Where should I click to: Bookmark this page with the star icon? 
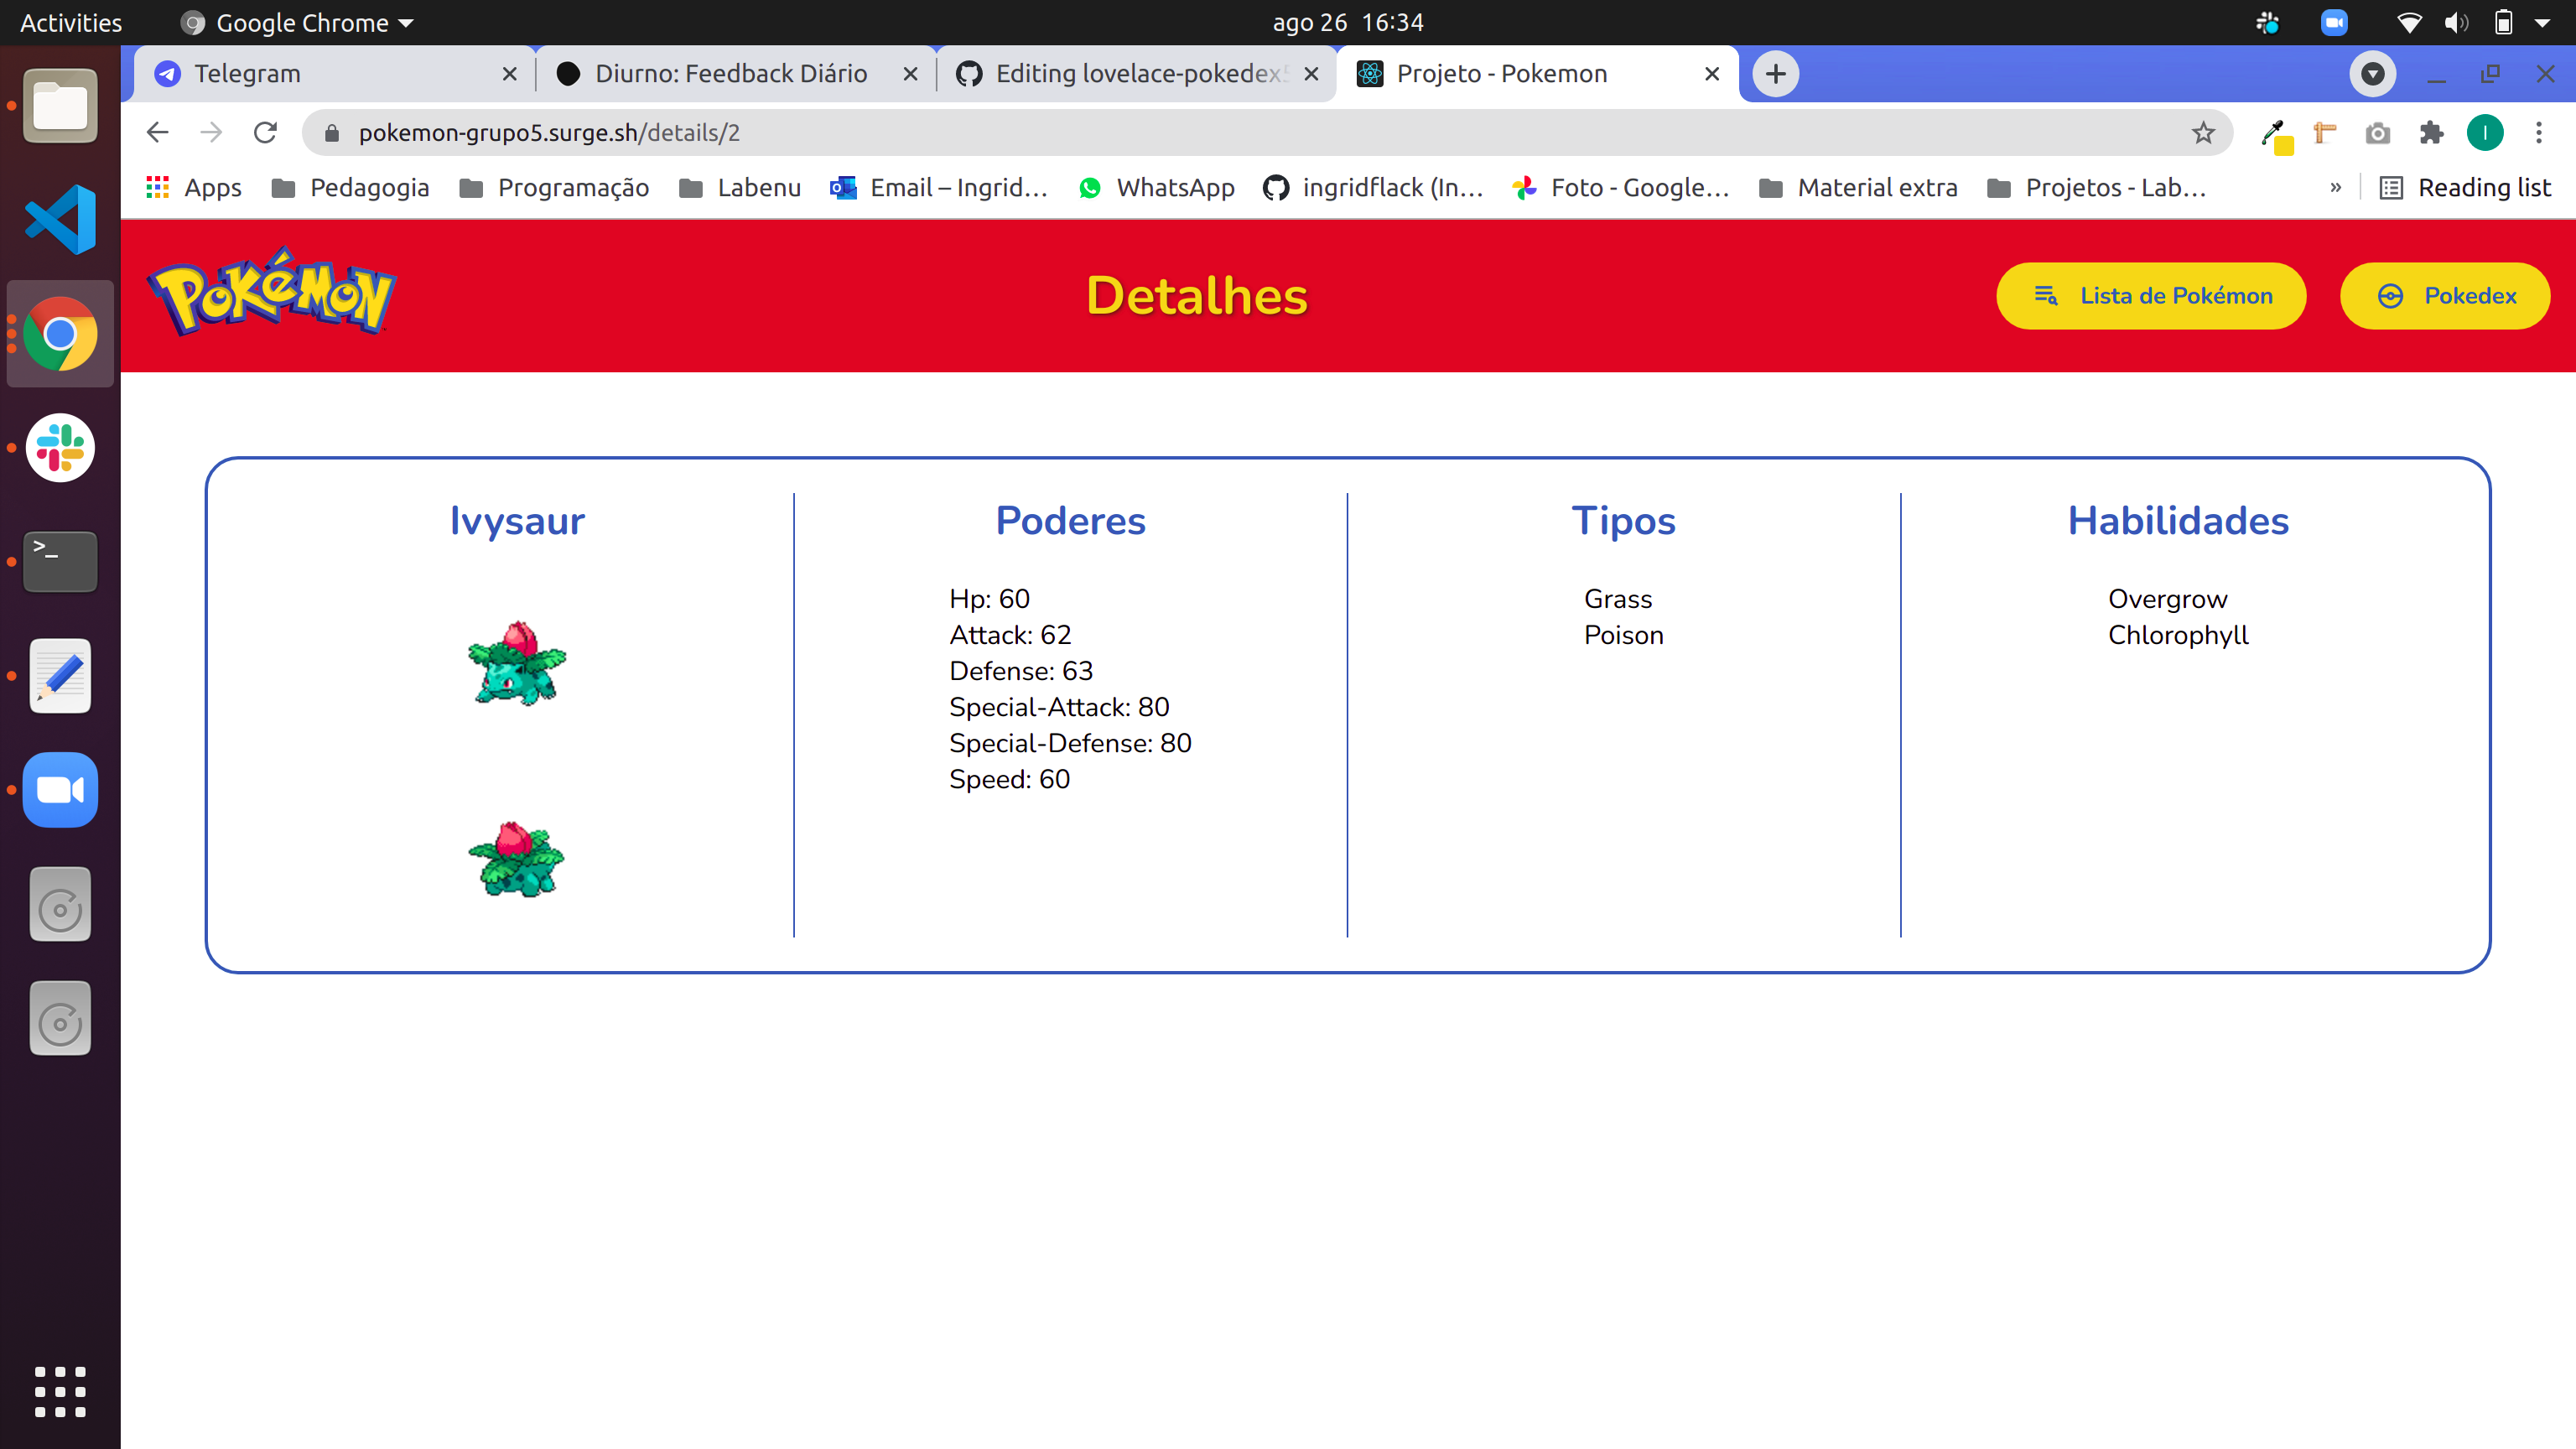point(2202,133)
